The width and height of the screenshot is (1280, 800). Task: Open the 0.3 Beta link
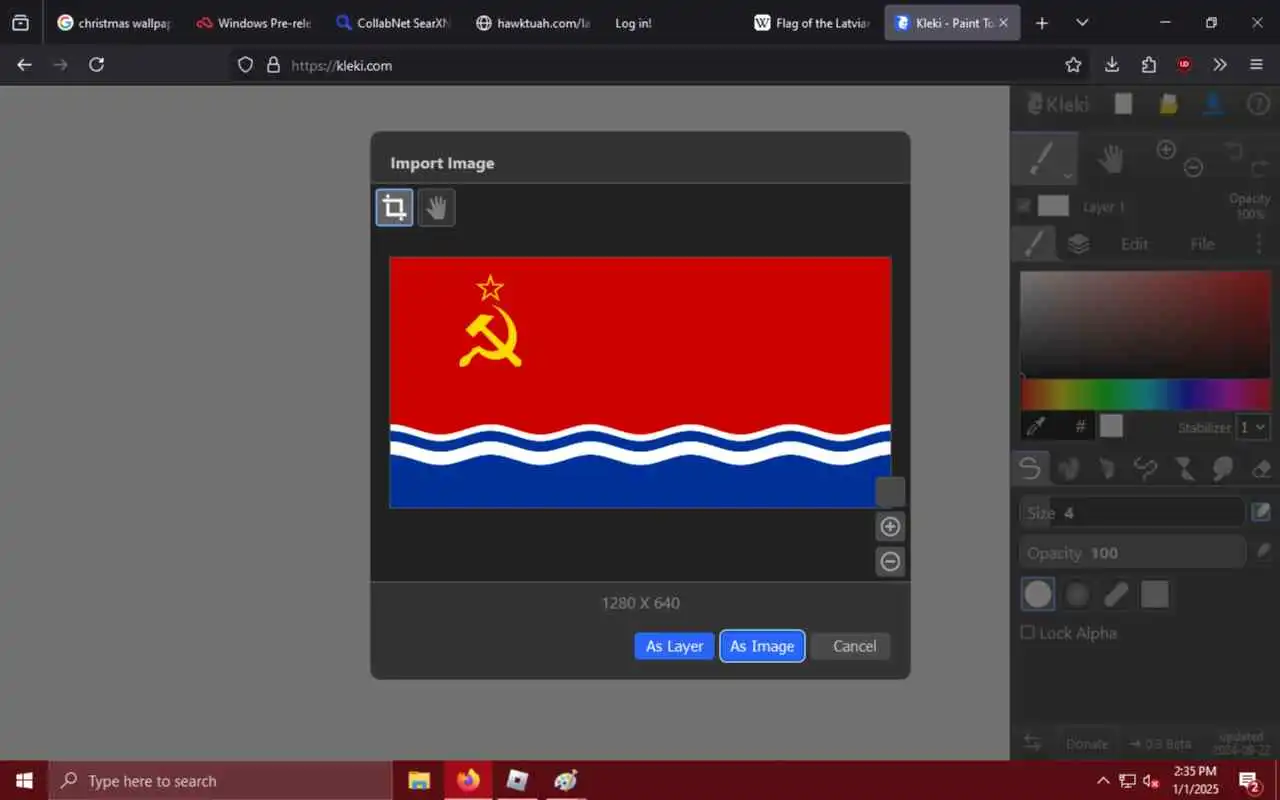(1160, 744)
